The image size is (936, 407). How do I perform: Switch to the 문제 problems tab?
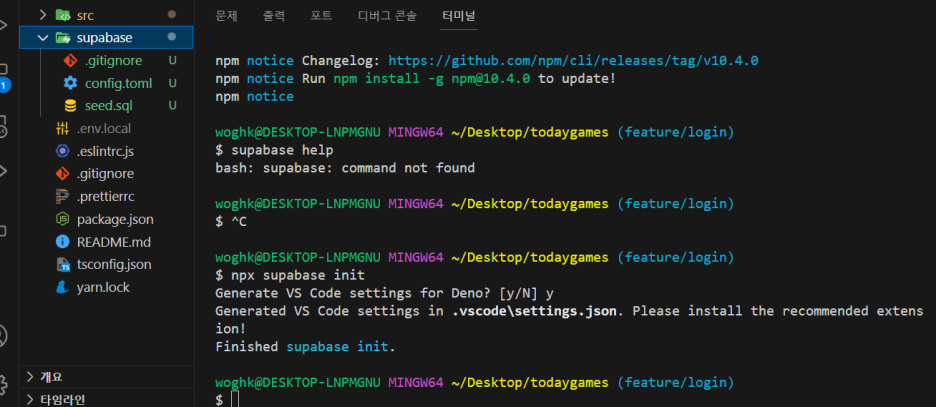click(x=227, y=16)
